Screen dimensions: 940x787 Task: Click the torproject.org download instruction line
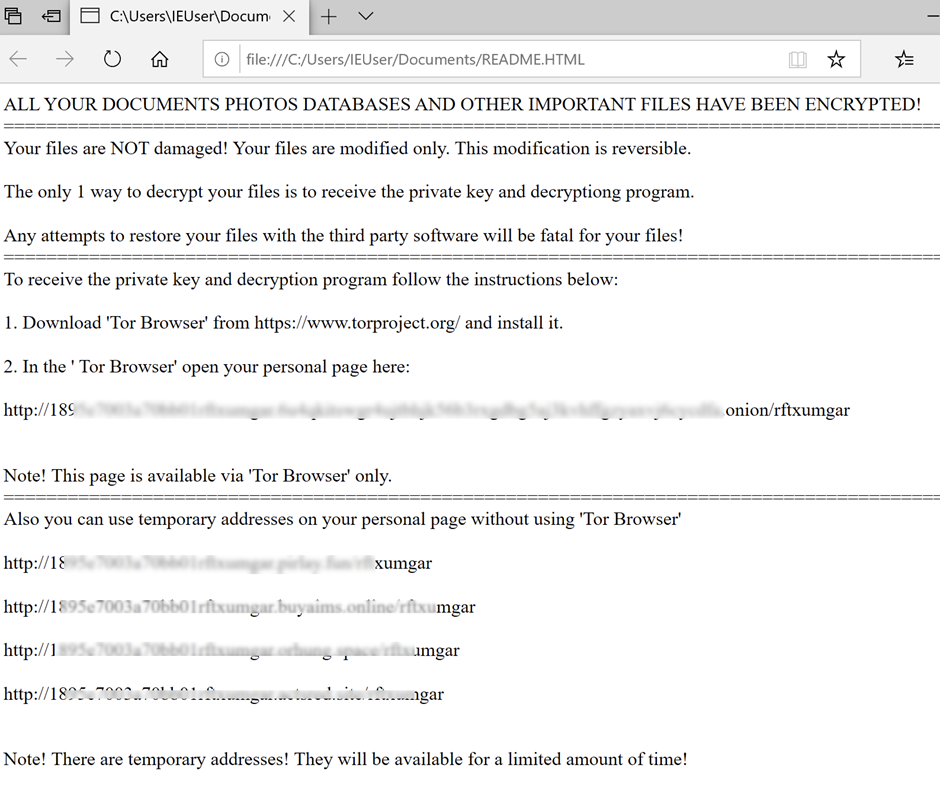click(283, 323)
